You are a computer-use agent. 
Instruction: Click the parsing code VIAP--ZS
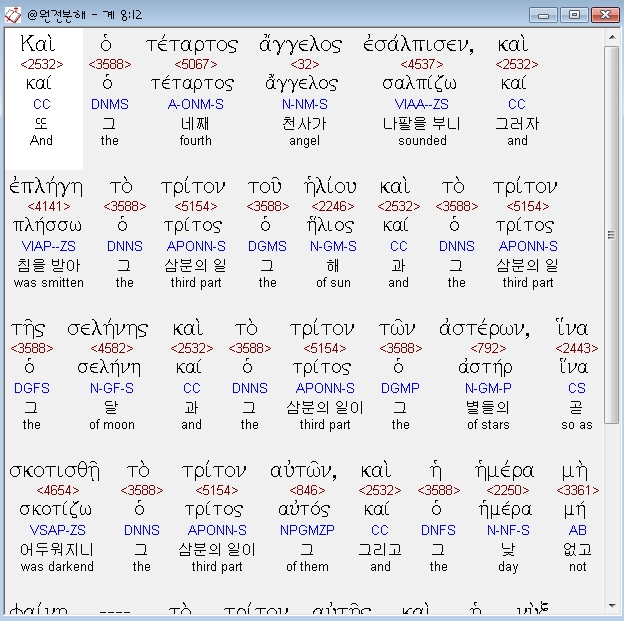coord(49,246)
